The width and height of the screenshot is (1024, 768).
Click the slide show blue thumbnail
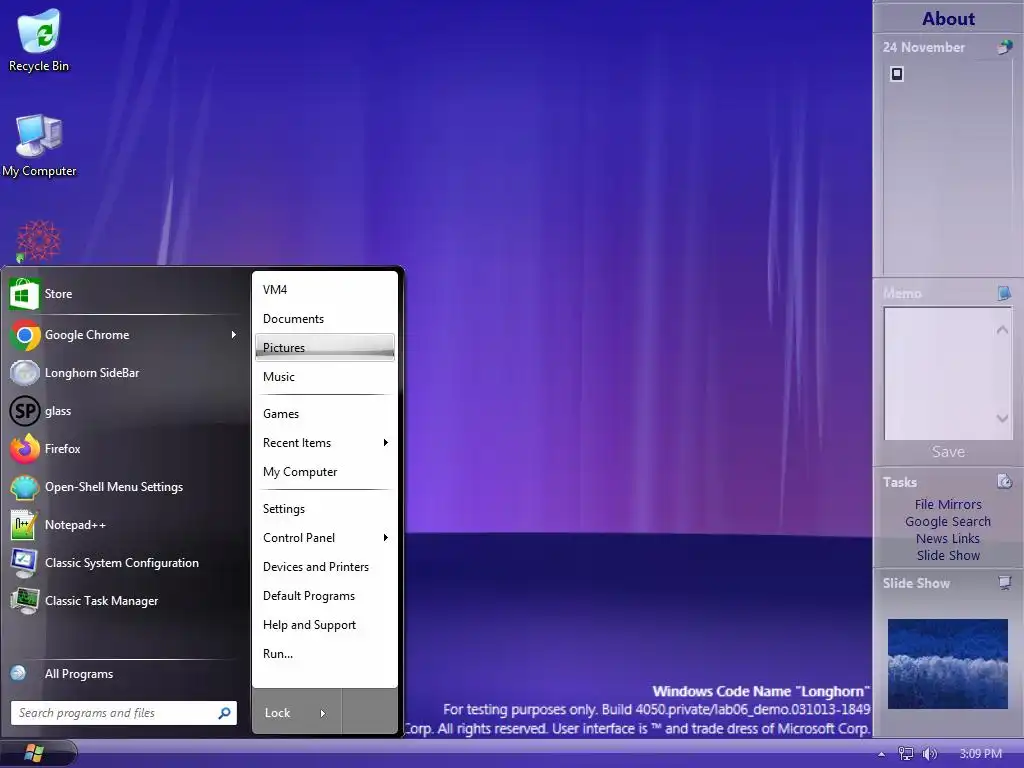948,664
